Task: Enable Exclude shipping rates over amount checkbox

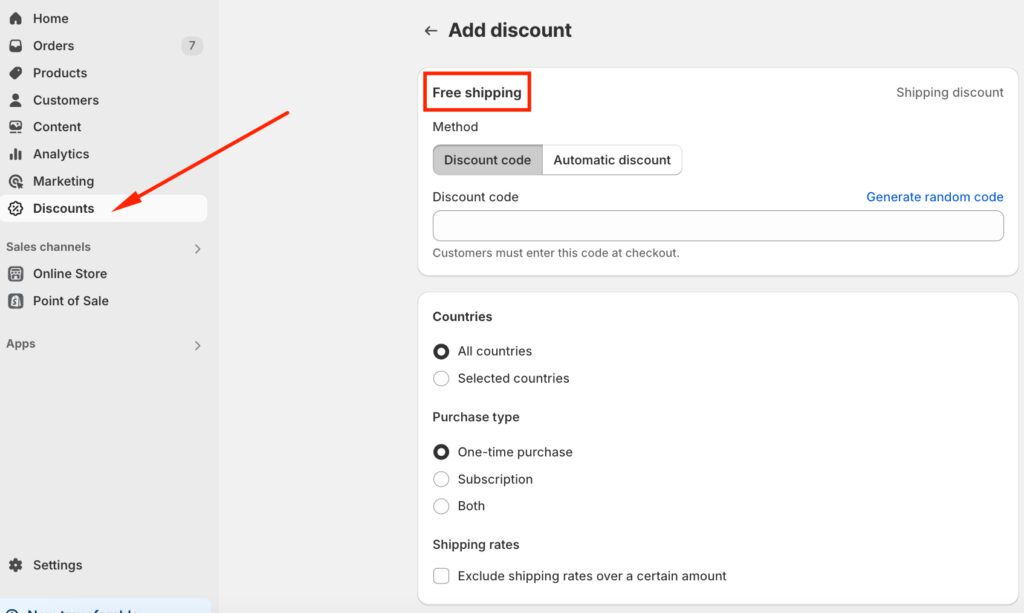Action: (441, 576)
